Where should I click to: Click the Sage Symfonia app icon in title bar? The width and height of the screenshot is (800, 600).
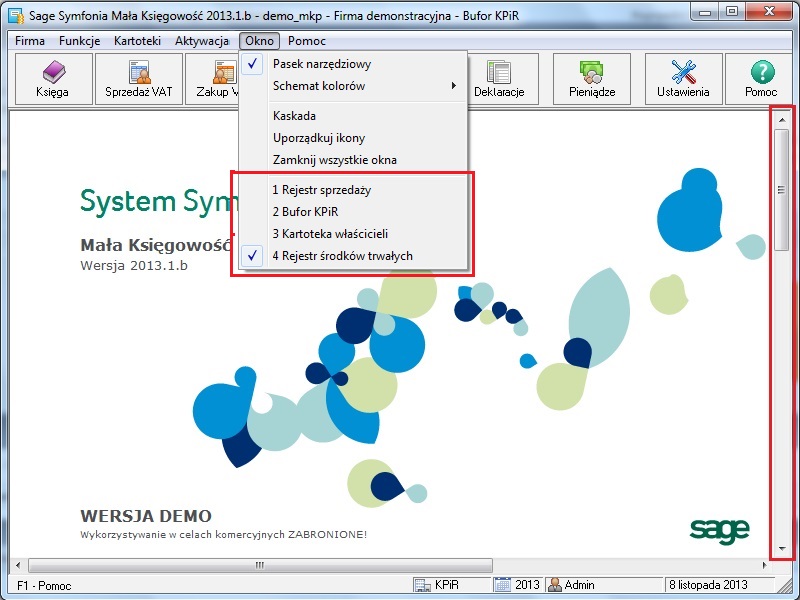click(x=16, y=15)
